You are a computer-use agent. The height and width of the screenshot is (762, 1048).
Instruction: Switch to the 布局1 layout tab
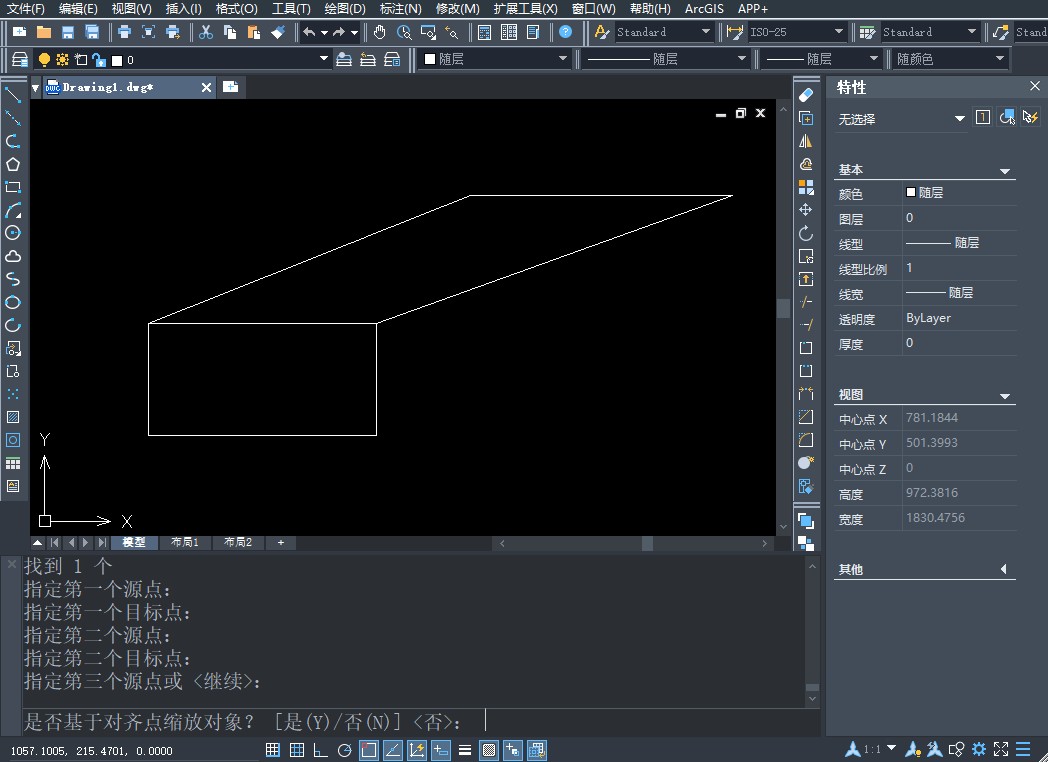click(x=184, y=542)
